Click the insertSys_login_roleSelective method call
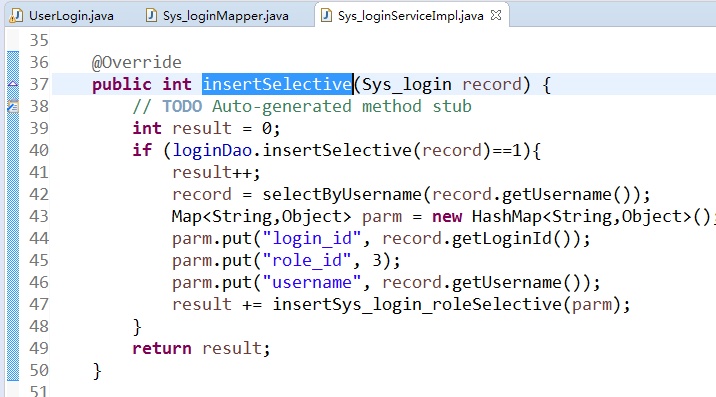Screen dimensions: 716x397 click(417, 305)
